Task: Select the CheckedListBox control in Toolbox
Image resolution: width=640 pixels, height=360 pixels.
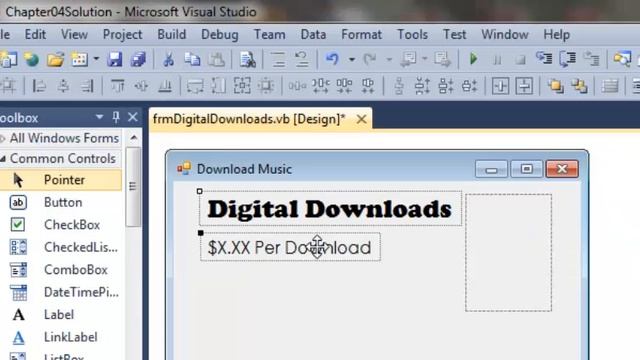Action: pyautogui.click(x=61, y=247)
